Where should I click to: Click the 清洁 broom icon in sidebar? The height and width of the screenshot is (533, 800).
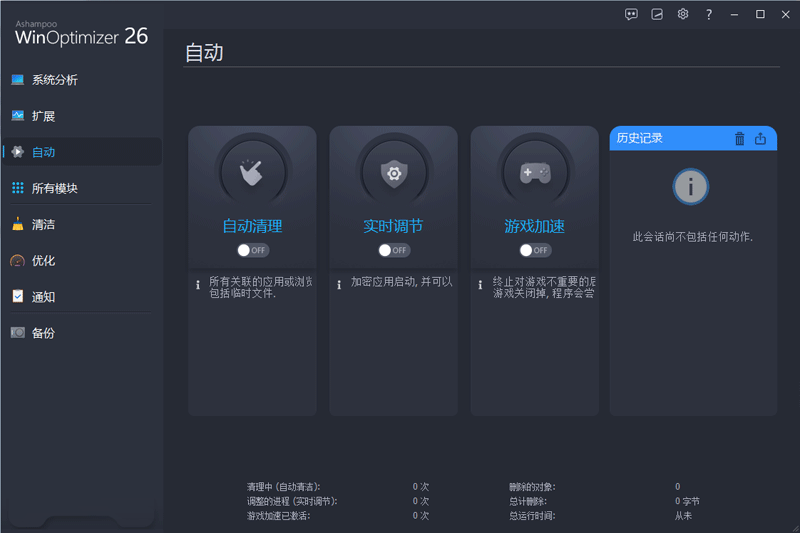(18, 224)
